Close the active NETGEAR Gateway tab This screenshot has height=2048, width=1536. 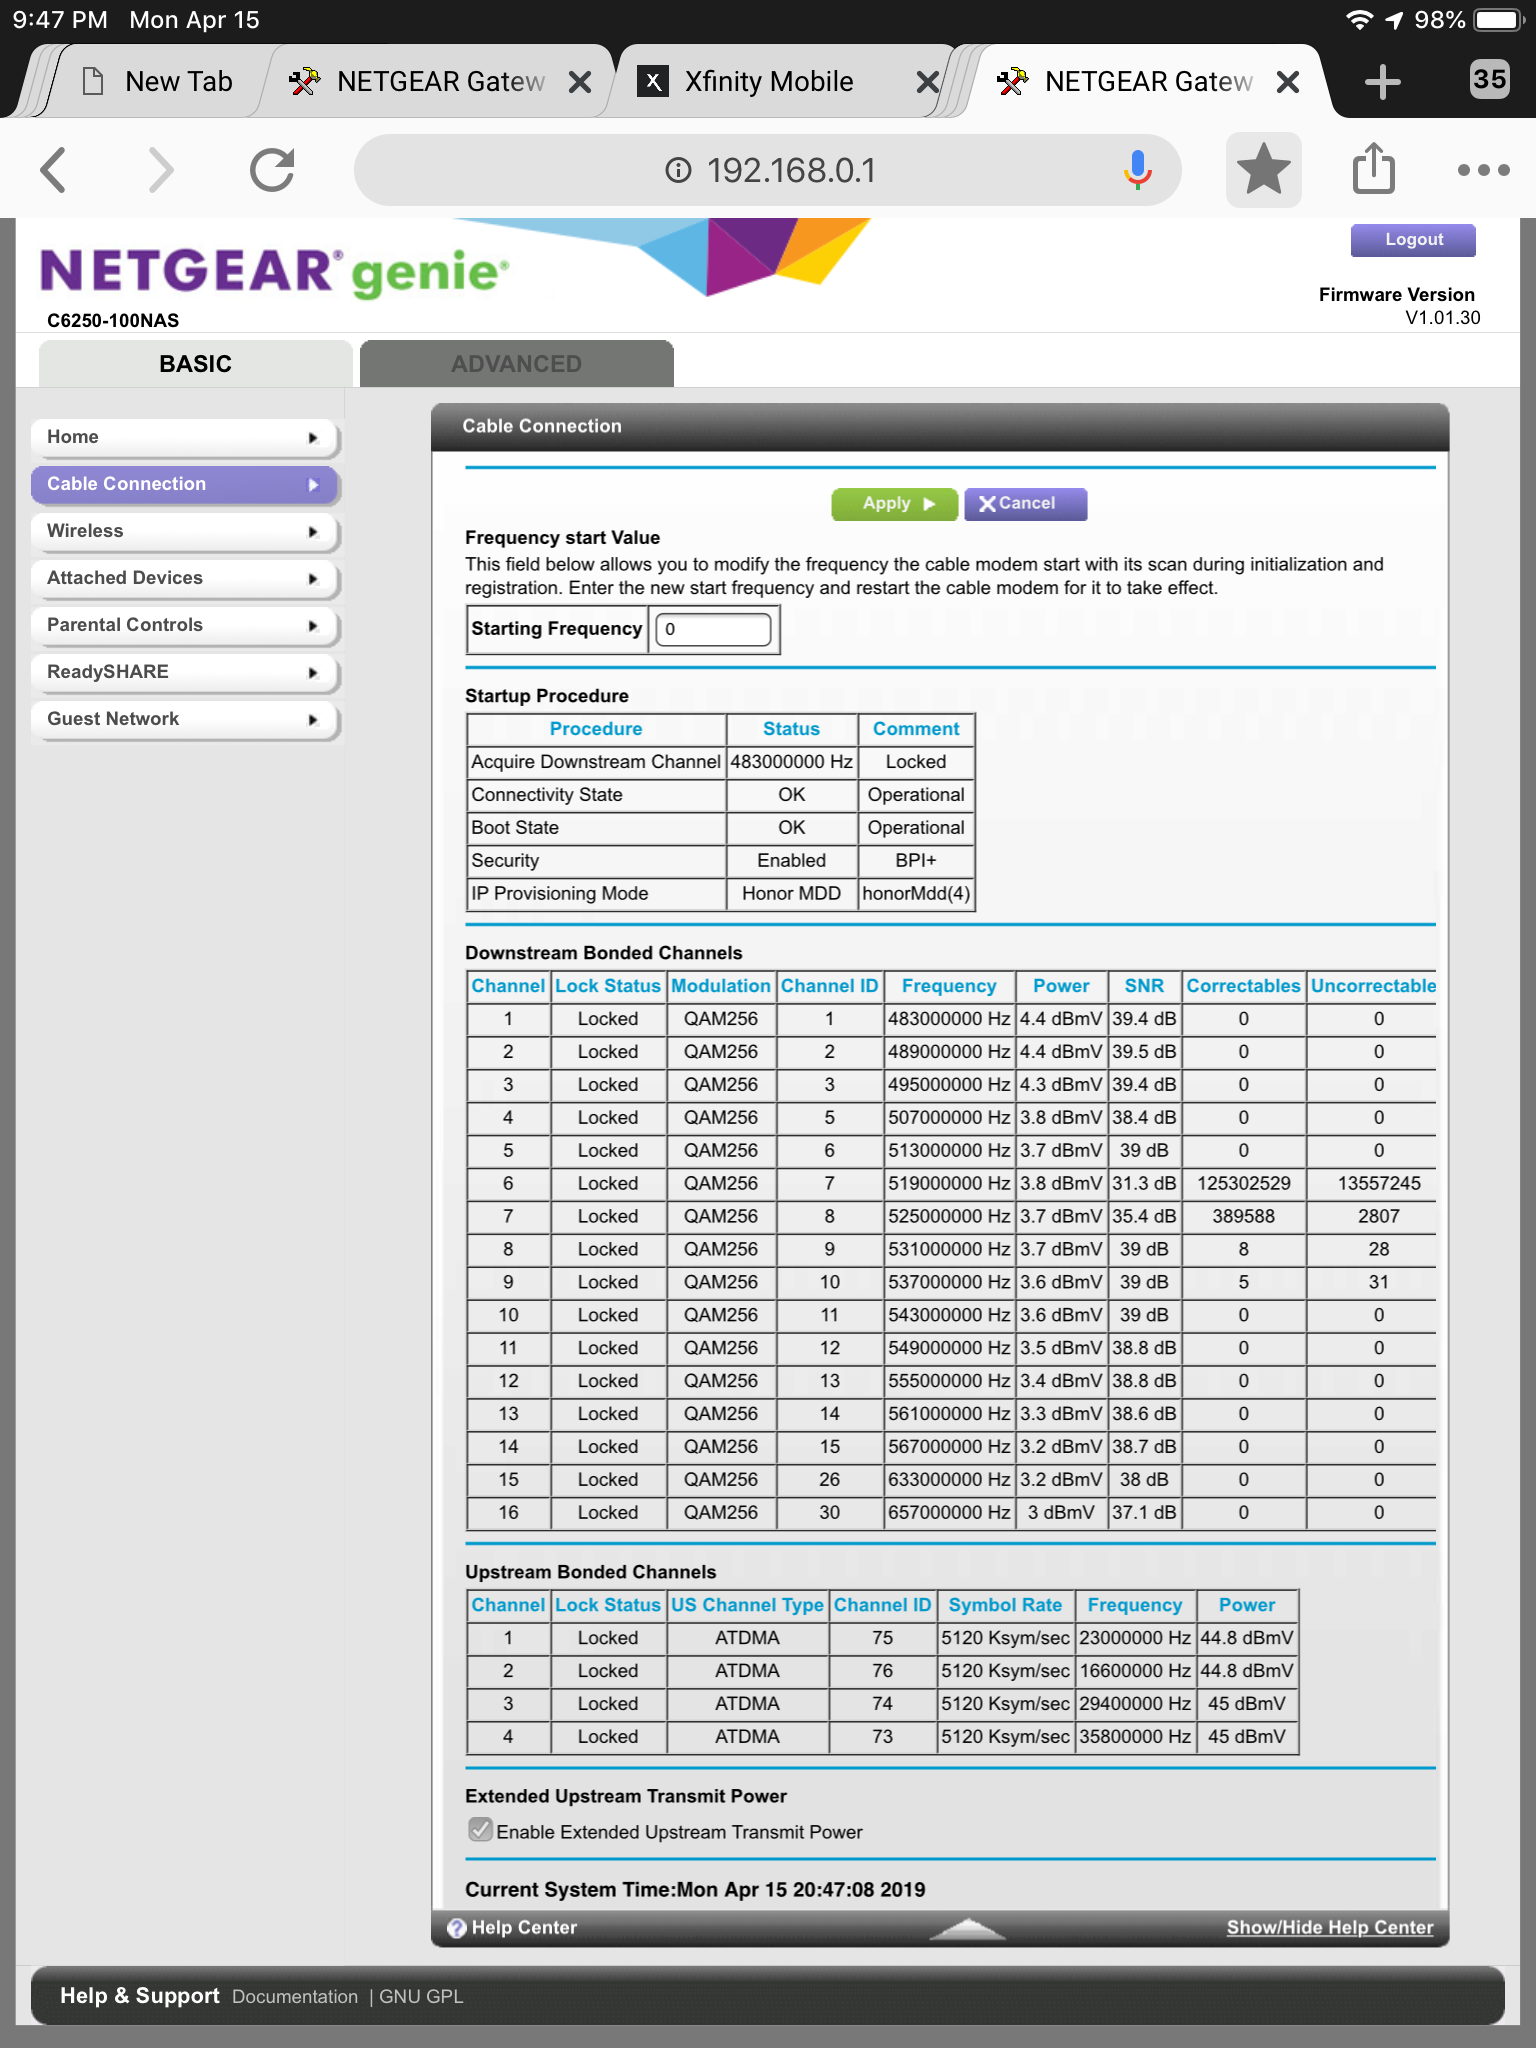[x=1288, y=82]
